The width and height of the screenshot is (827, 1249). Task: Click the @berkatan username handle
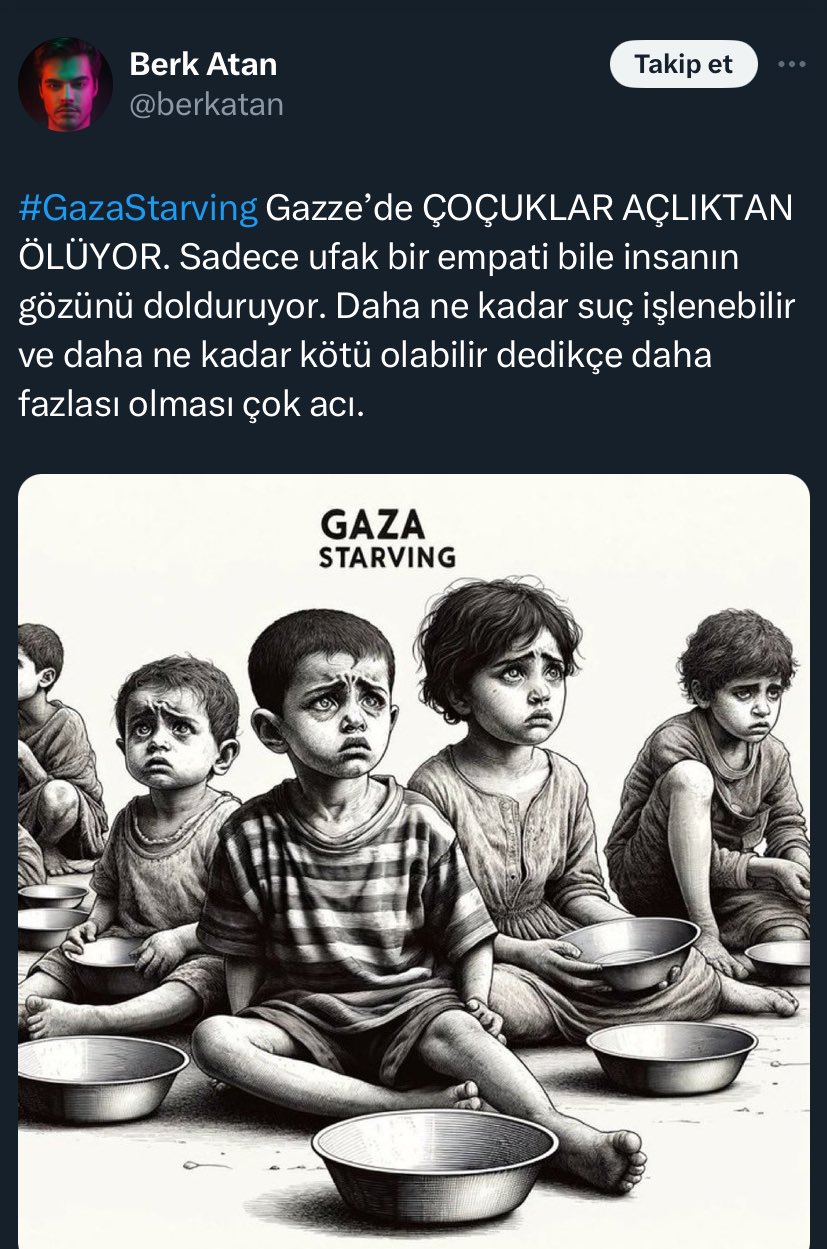206,104
